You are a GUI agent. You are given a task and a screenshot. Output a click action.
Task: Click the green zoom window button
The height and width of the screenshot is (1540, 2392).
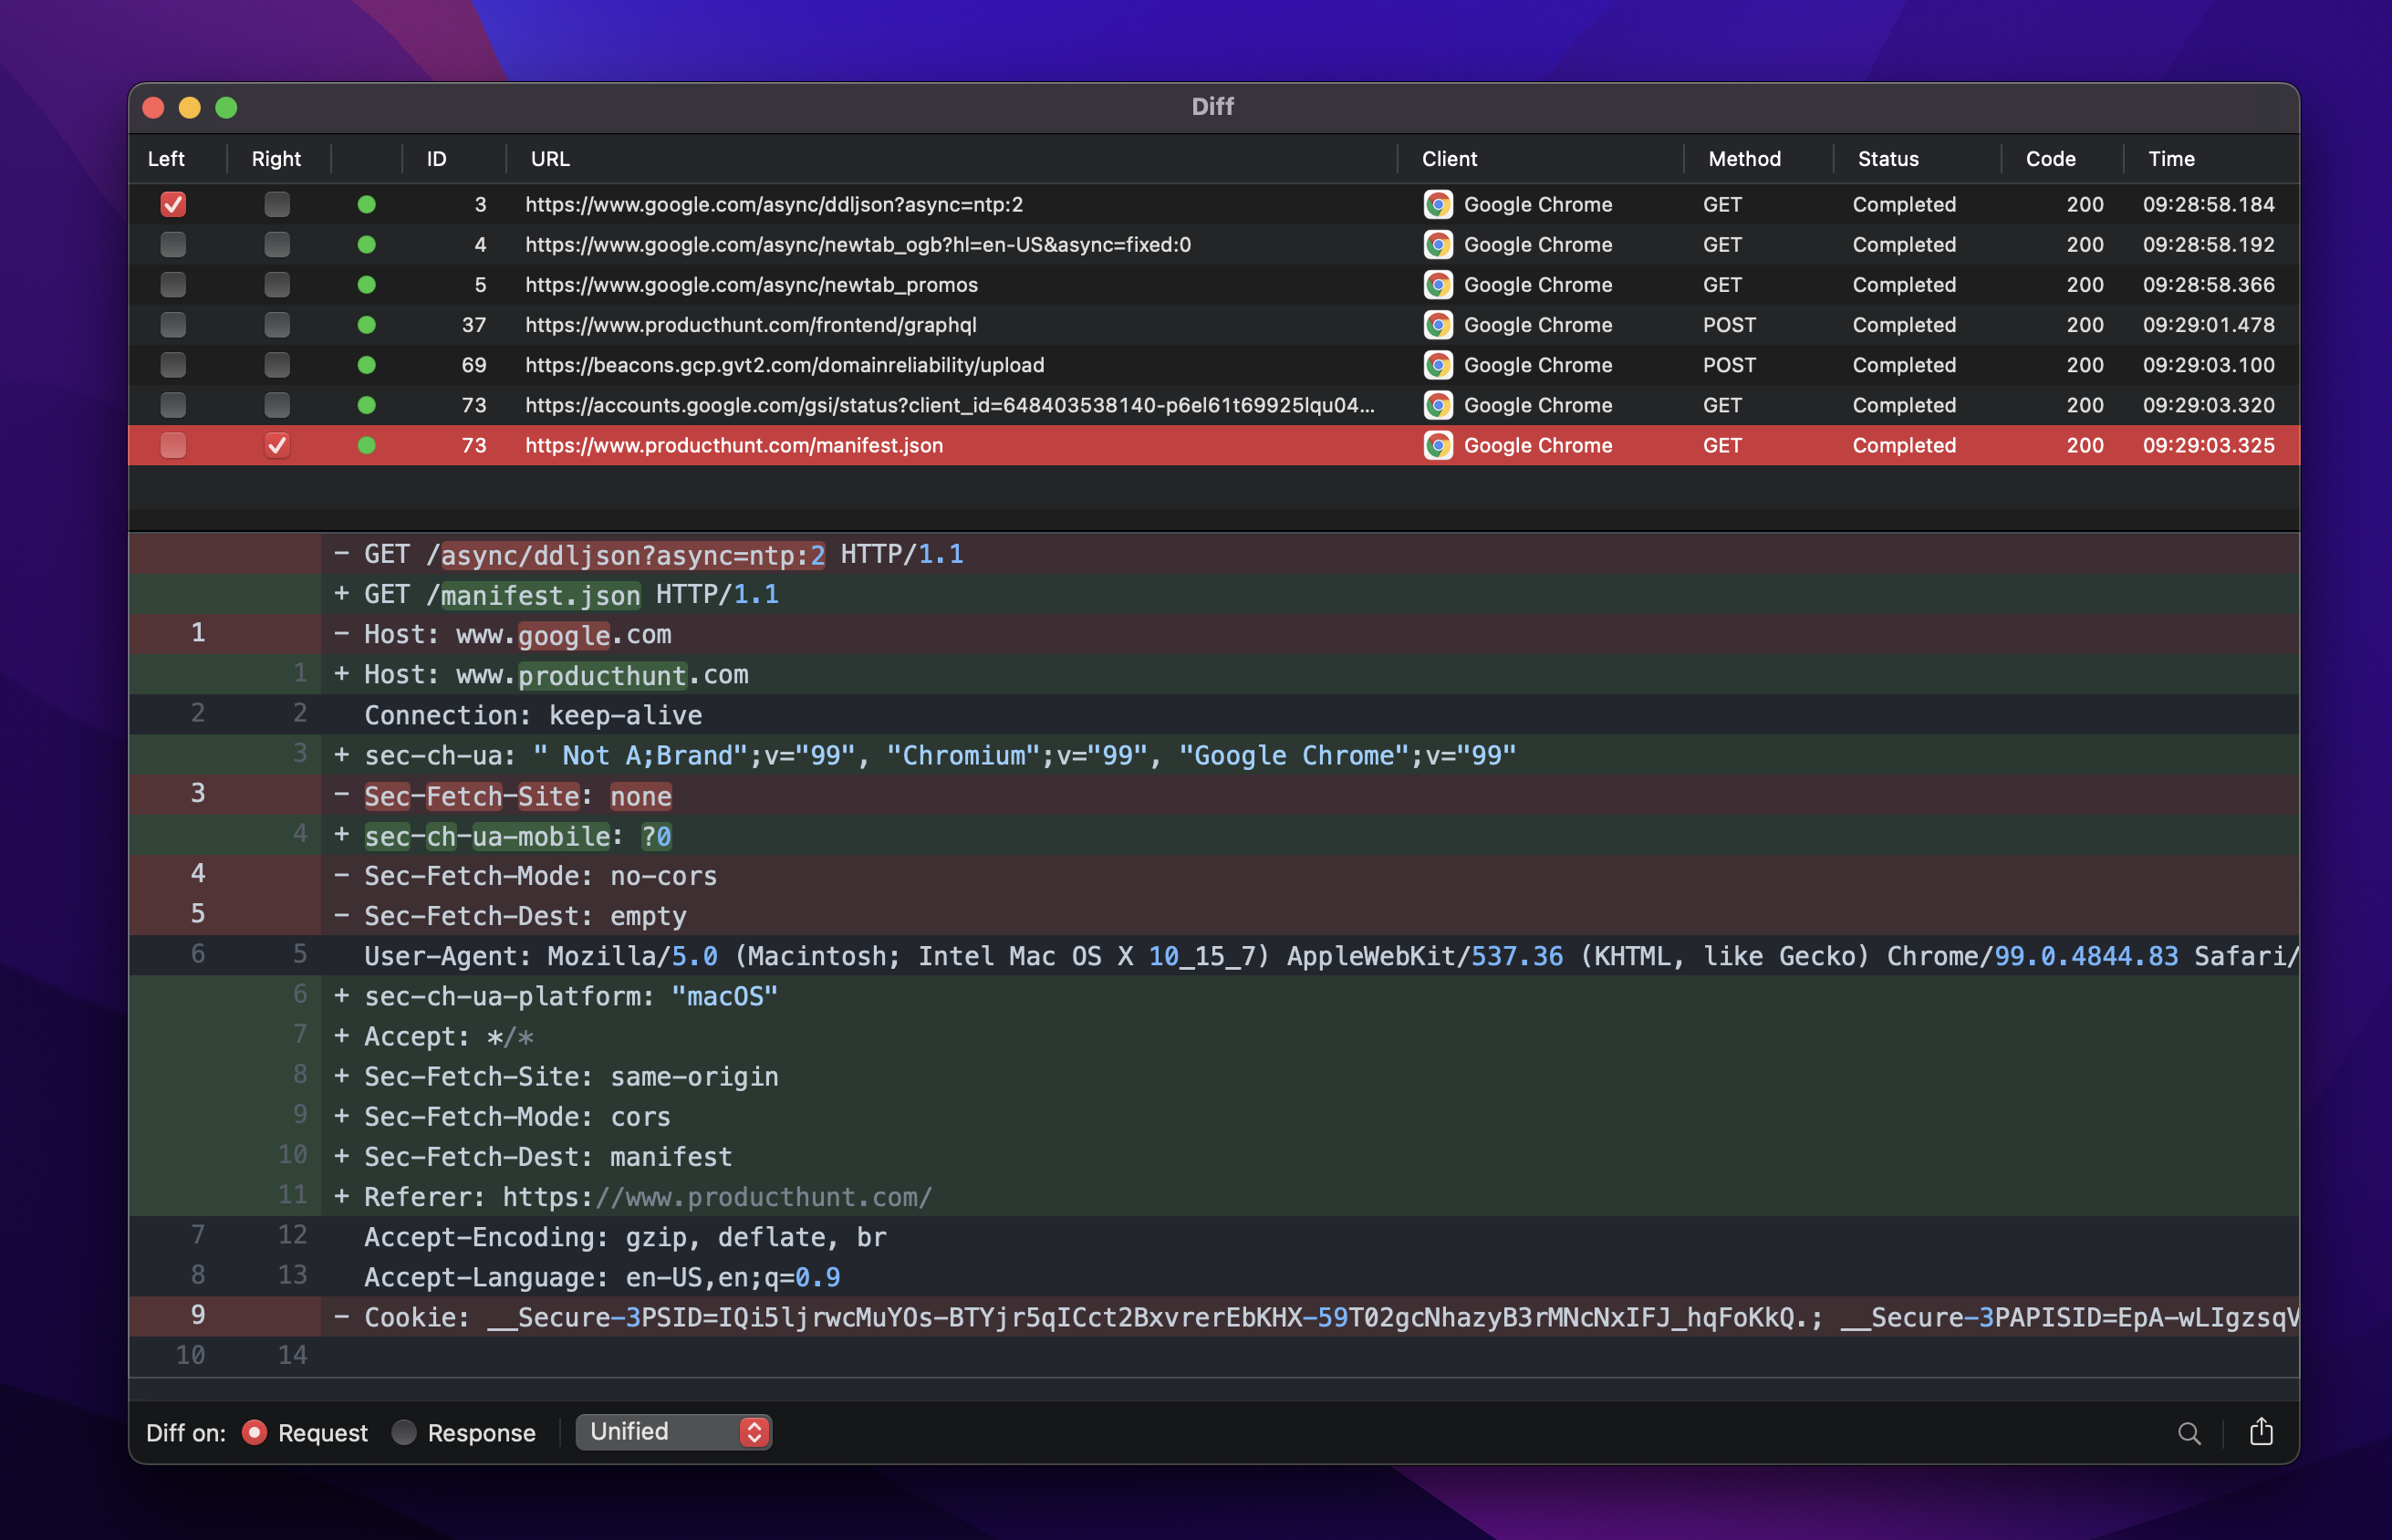click(x=227, y=107)
